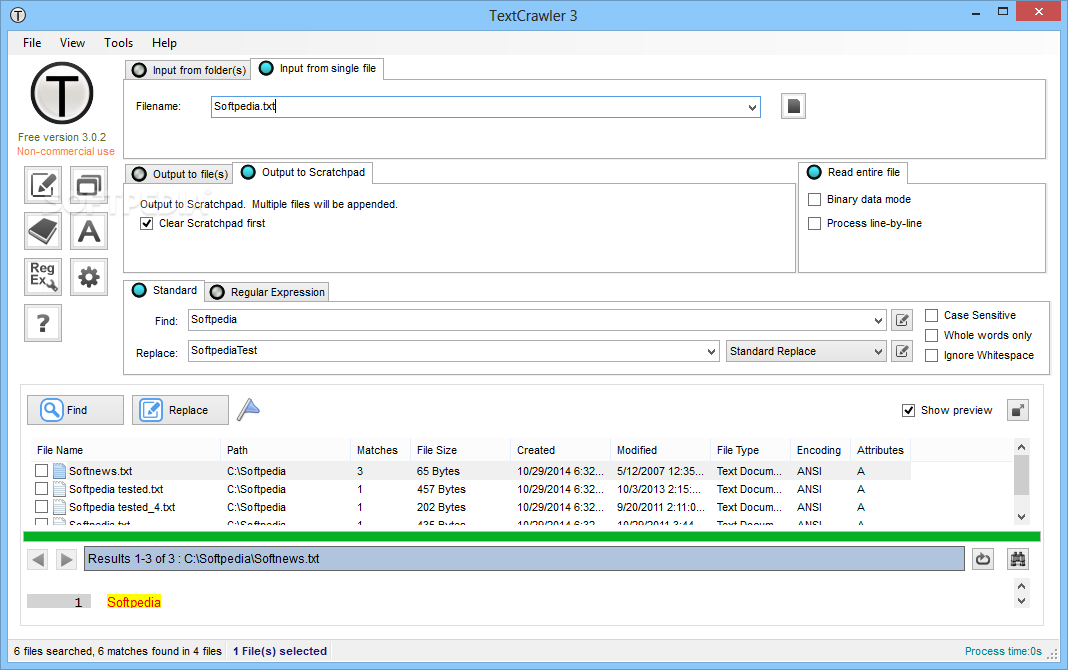Click the results list scrollbar down arrow
The height and width of the screenshot is (670, 1068).
(1021, 517)
